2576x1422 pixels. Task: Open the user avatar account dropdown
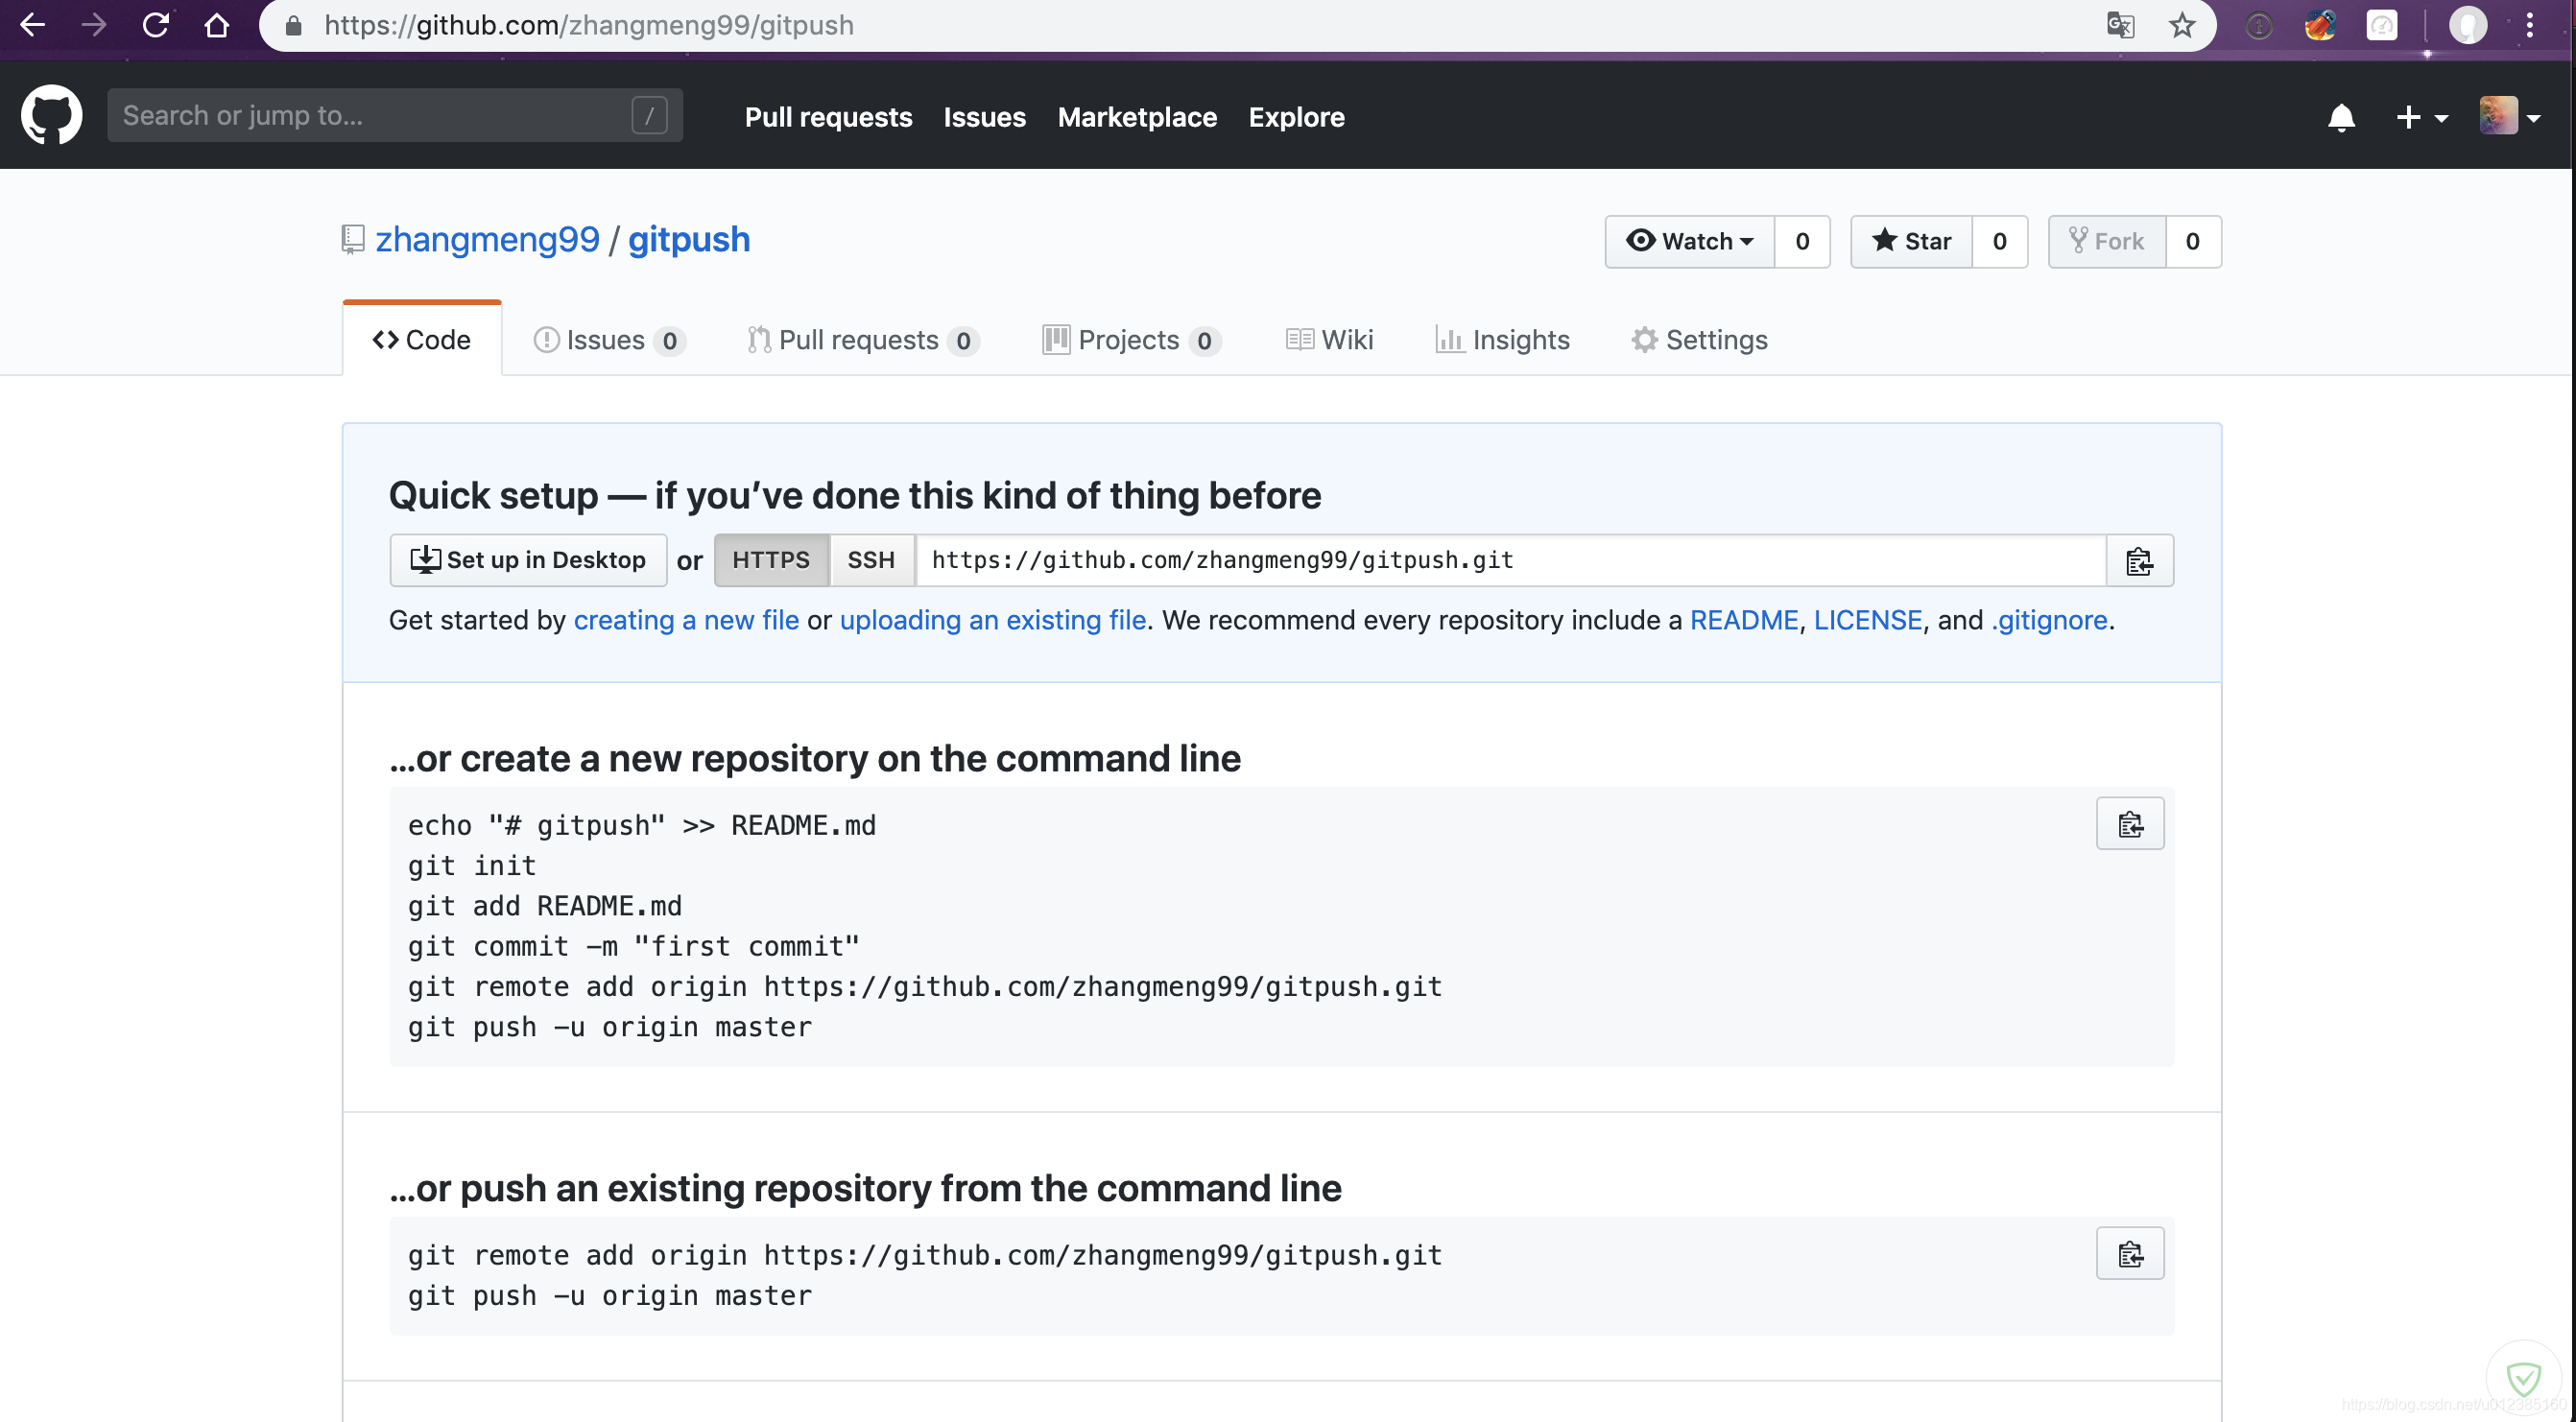[2509, 116]
